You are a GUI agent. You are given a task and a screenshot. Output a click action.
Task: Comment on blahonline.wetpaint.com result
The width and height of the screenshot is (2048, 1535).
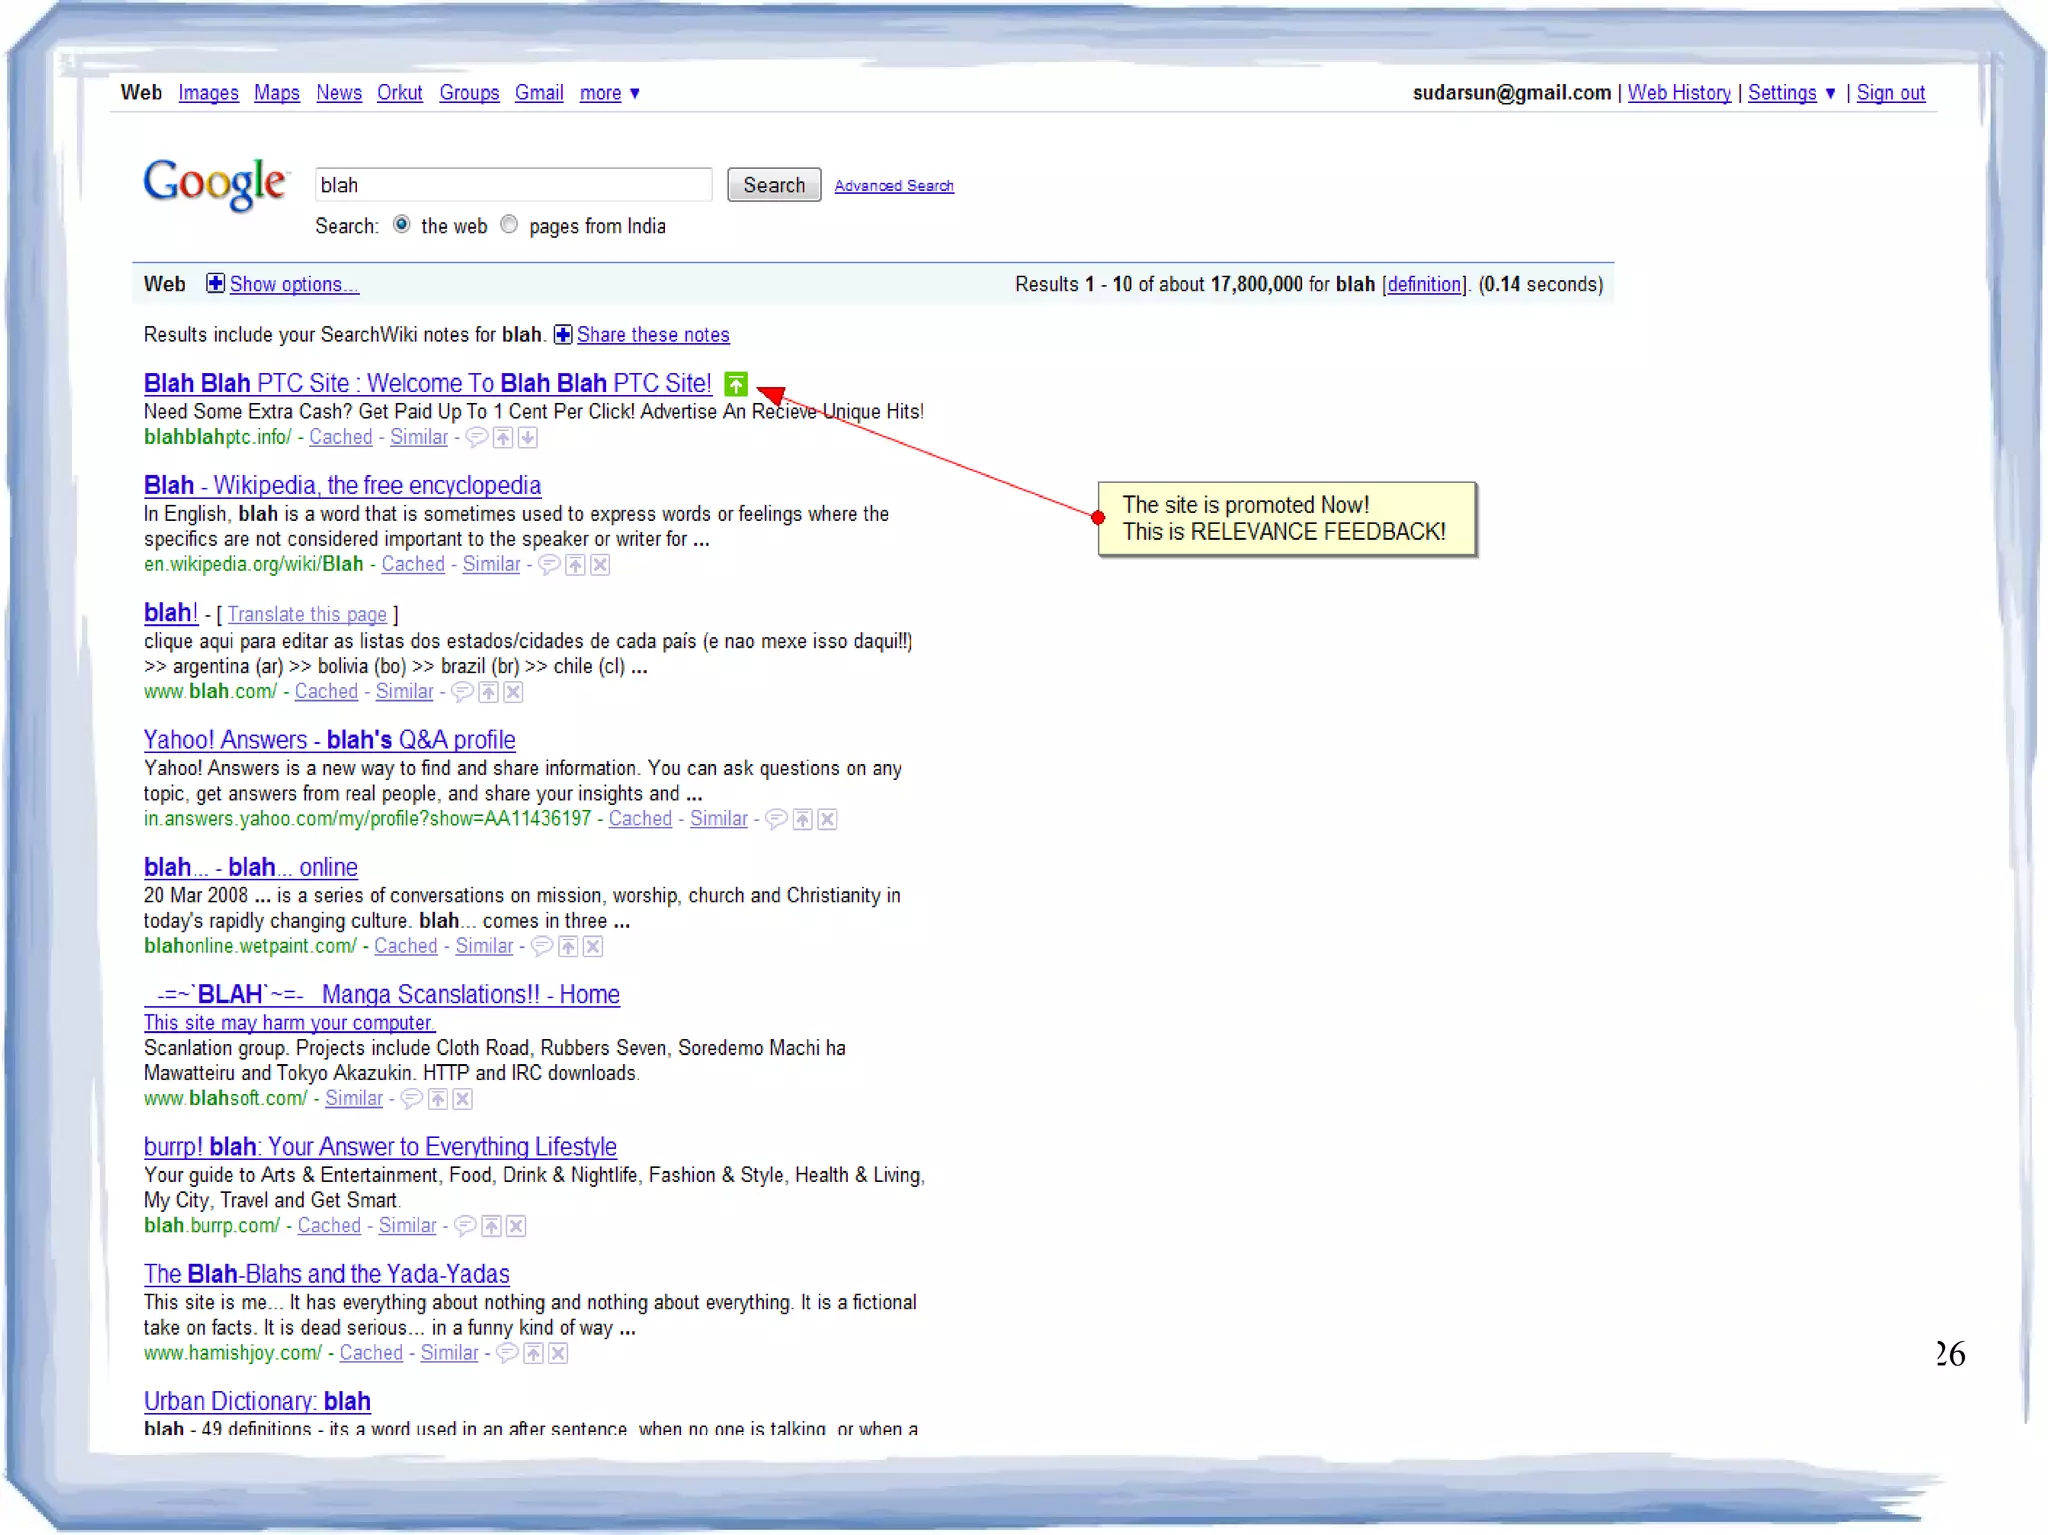pos(543,946)
